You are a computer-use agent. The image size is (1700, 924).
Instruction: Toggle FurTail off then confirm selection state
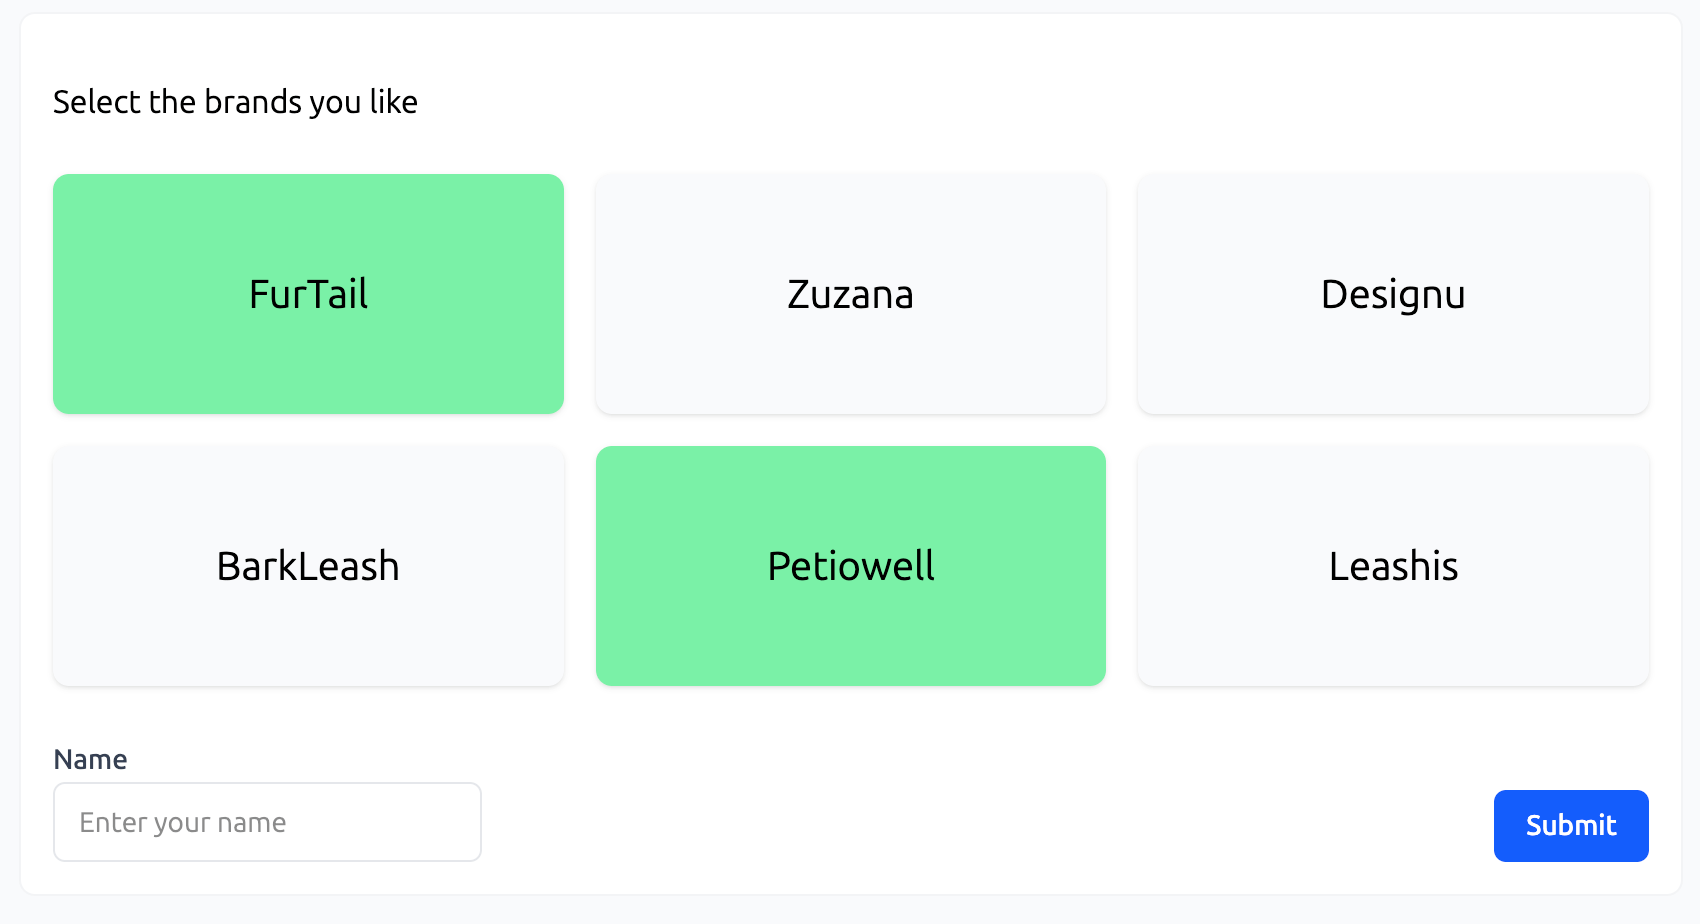[307, 293]
